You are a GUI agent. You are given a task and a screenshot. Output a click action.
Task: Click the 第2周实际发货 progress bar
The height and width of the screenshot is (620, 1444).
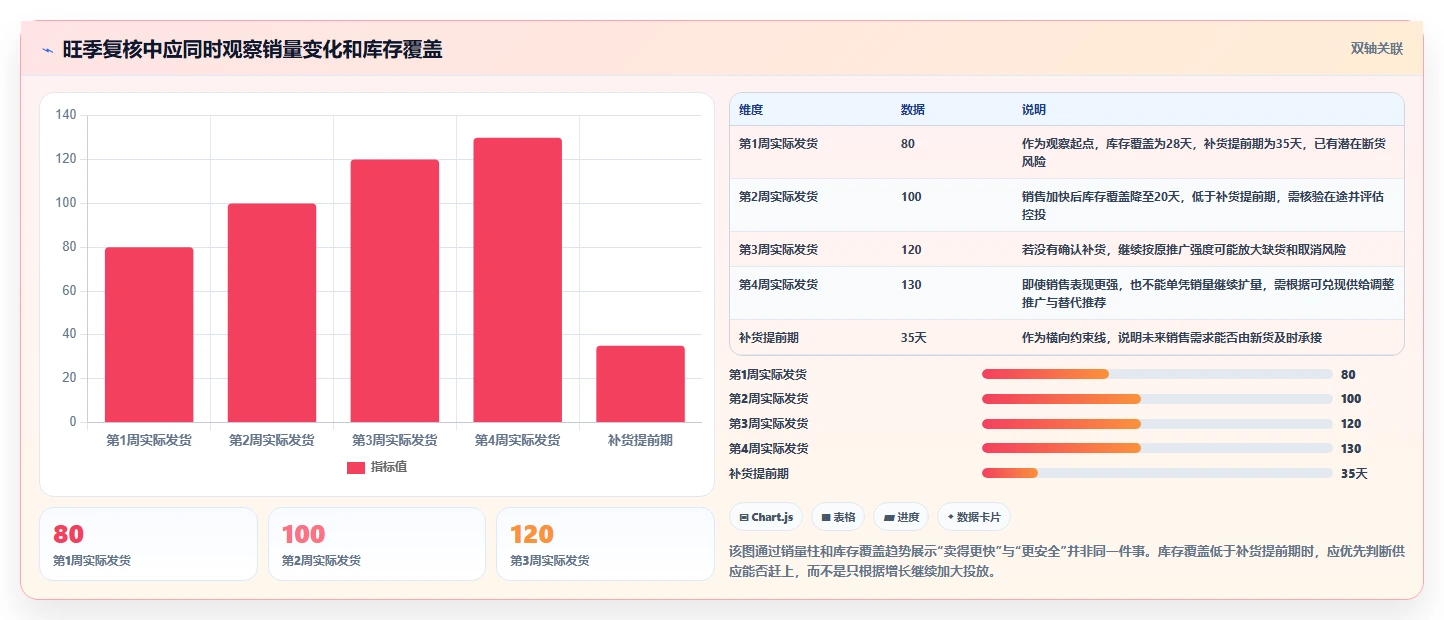1157,399
